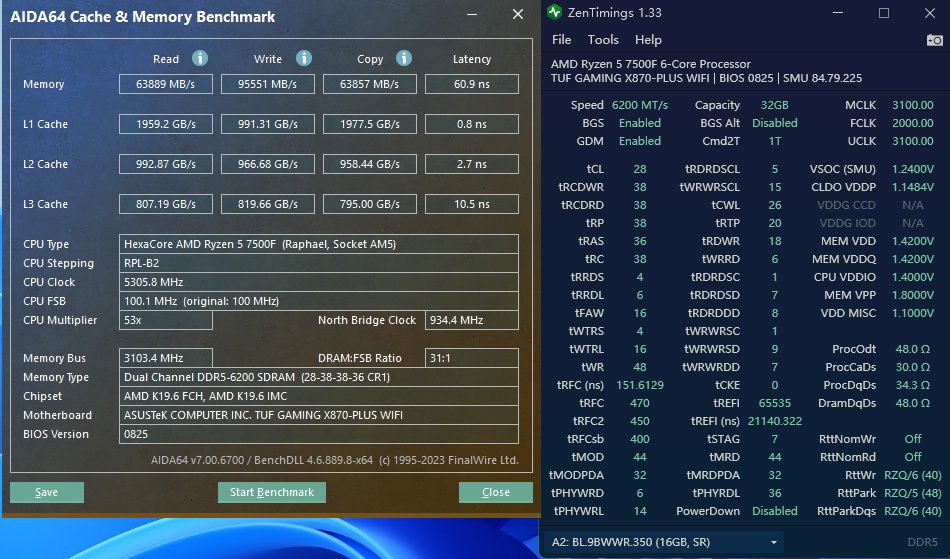Screen dimensions: 950x559
Task: Click tCL value 28
Action: 640,169
